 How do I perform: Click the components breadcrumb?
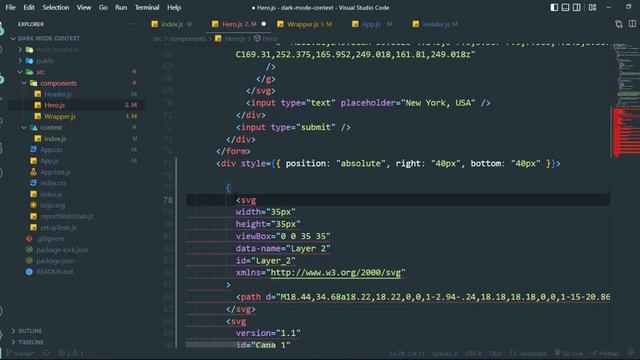click(188, 38)
